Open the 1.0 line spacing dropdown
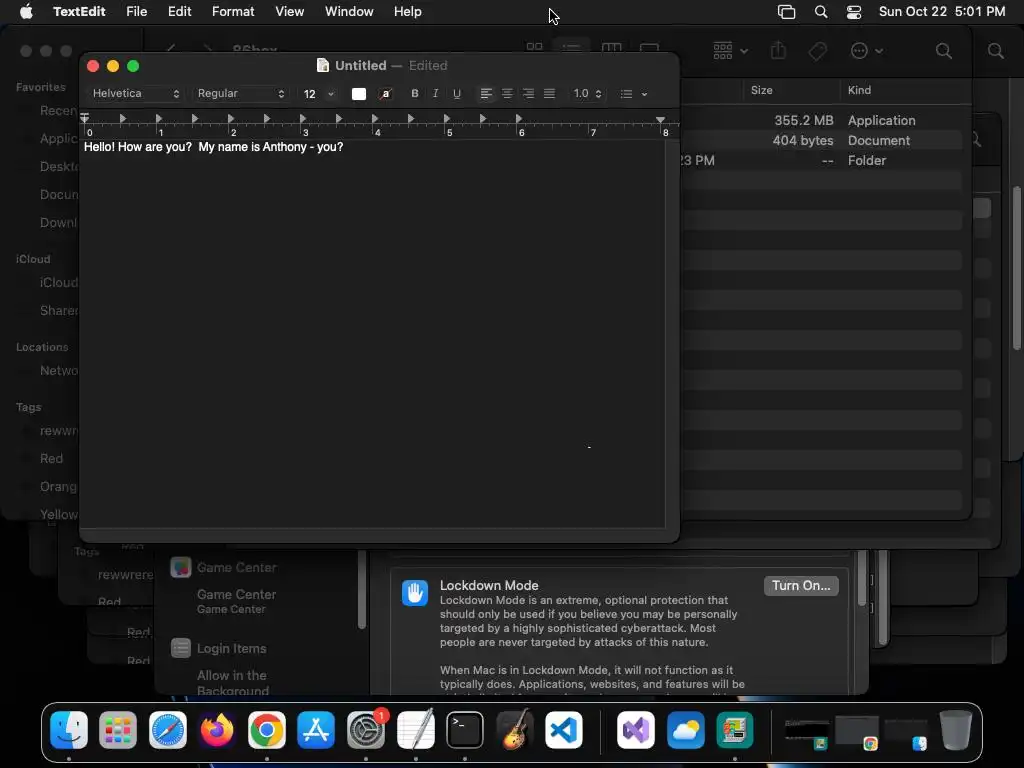The image size is (1024, 768). [586, 93]
